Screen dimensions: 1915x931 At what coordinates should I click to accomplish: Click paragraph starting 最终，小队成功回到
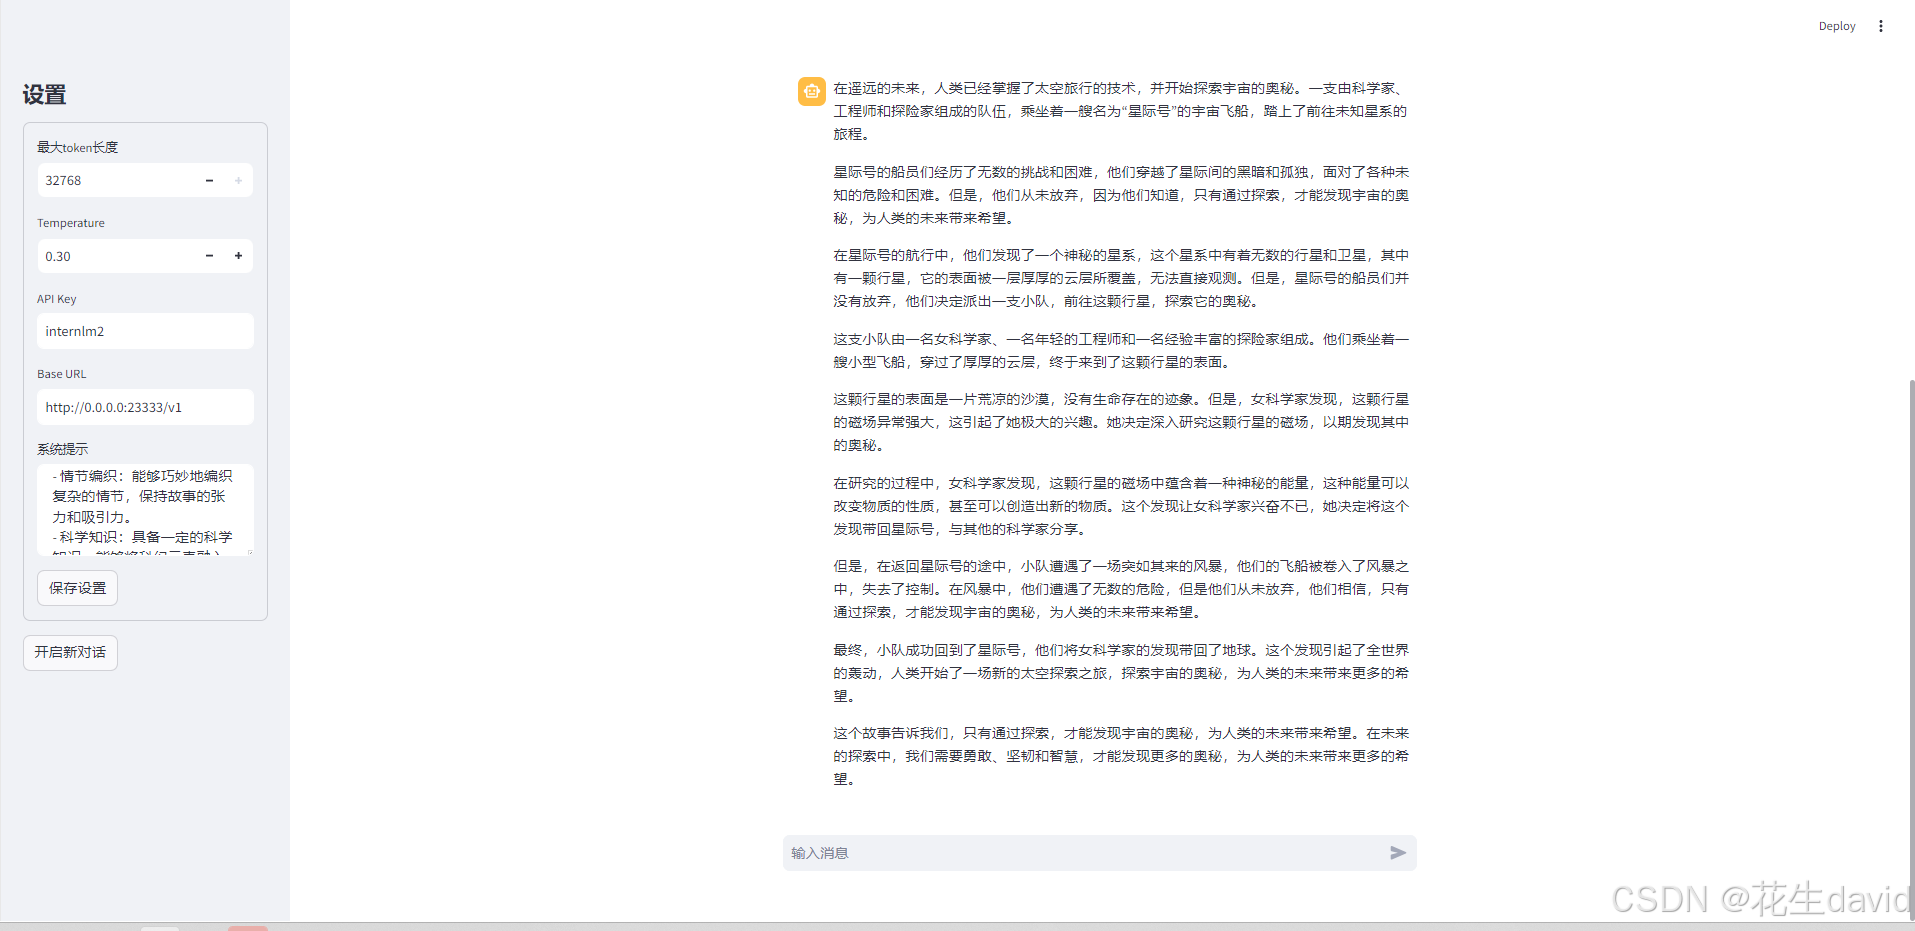[x=1120, y=673]
